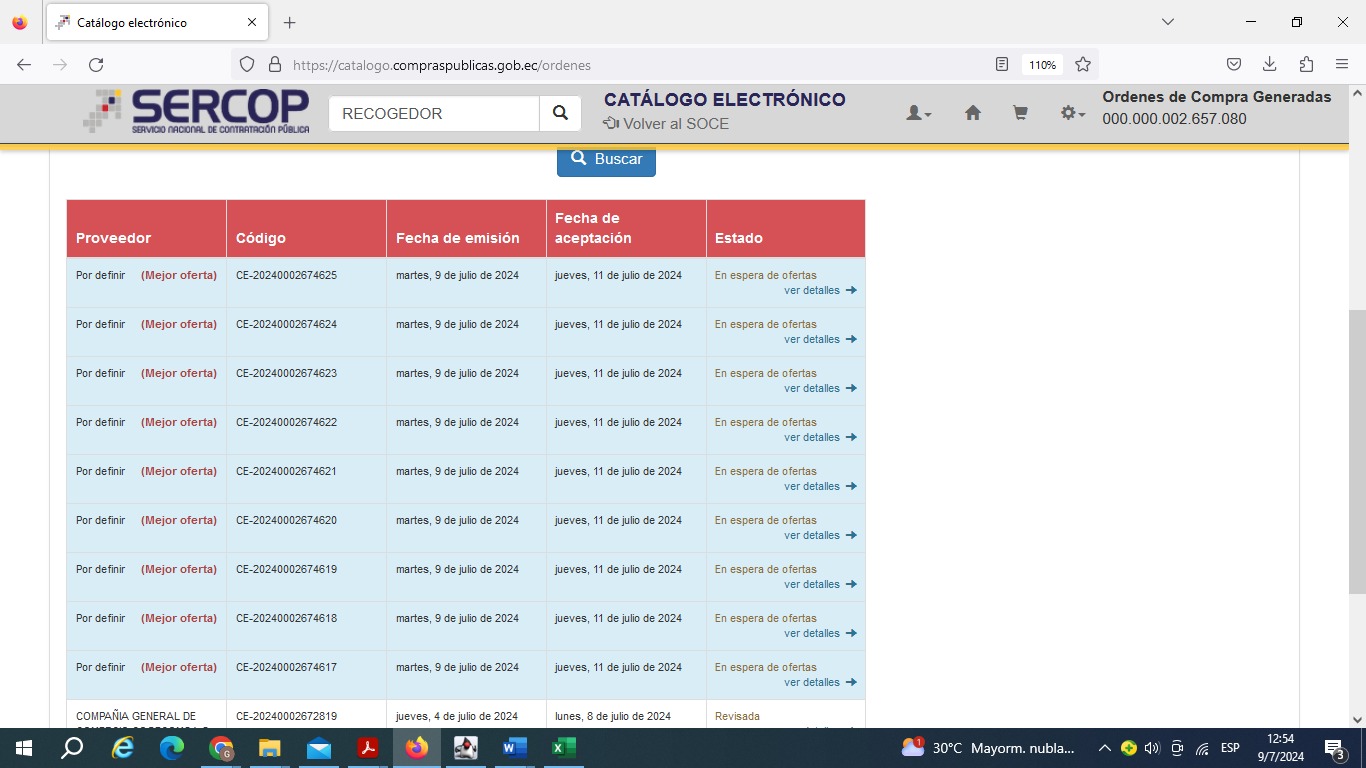1366x768 pixels.
Task: Click Volver al SOCE link
Action: [x=666, y=124]
